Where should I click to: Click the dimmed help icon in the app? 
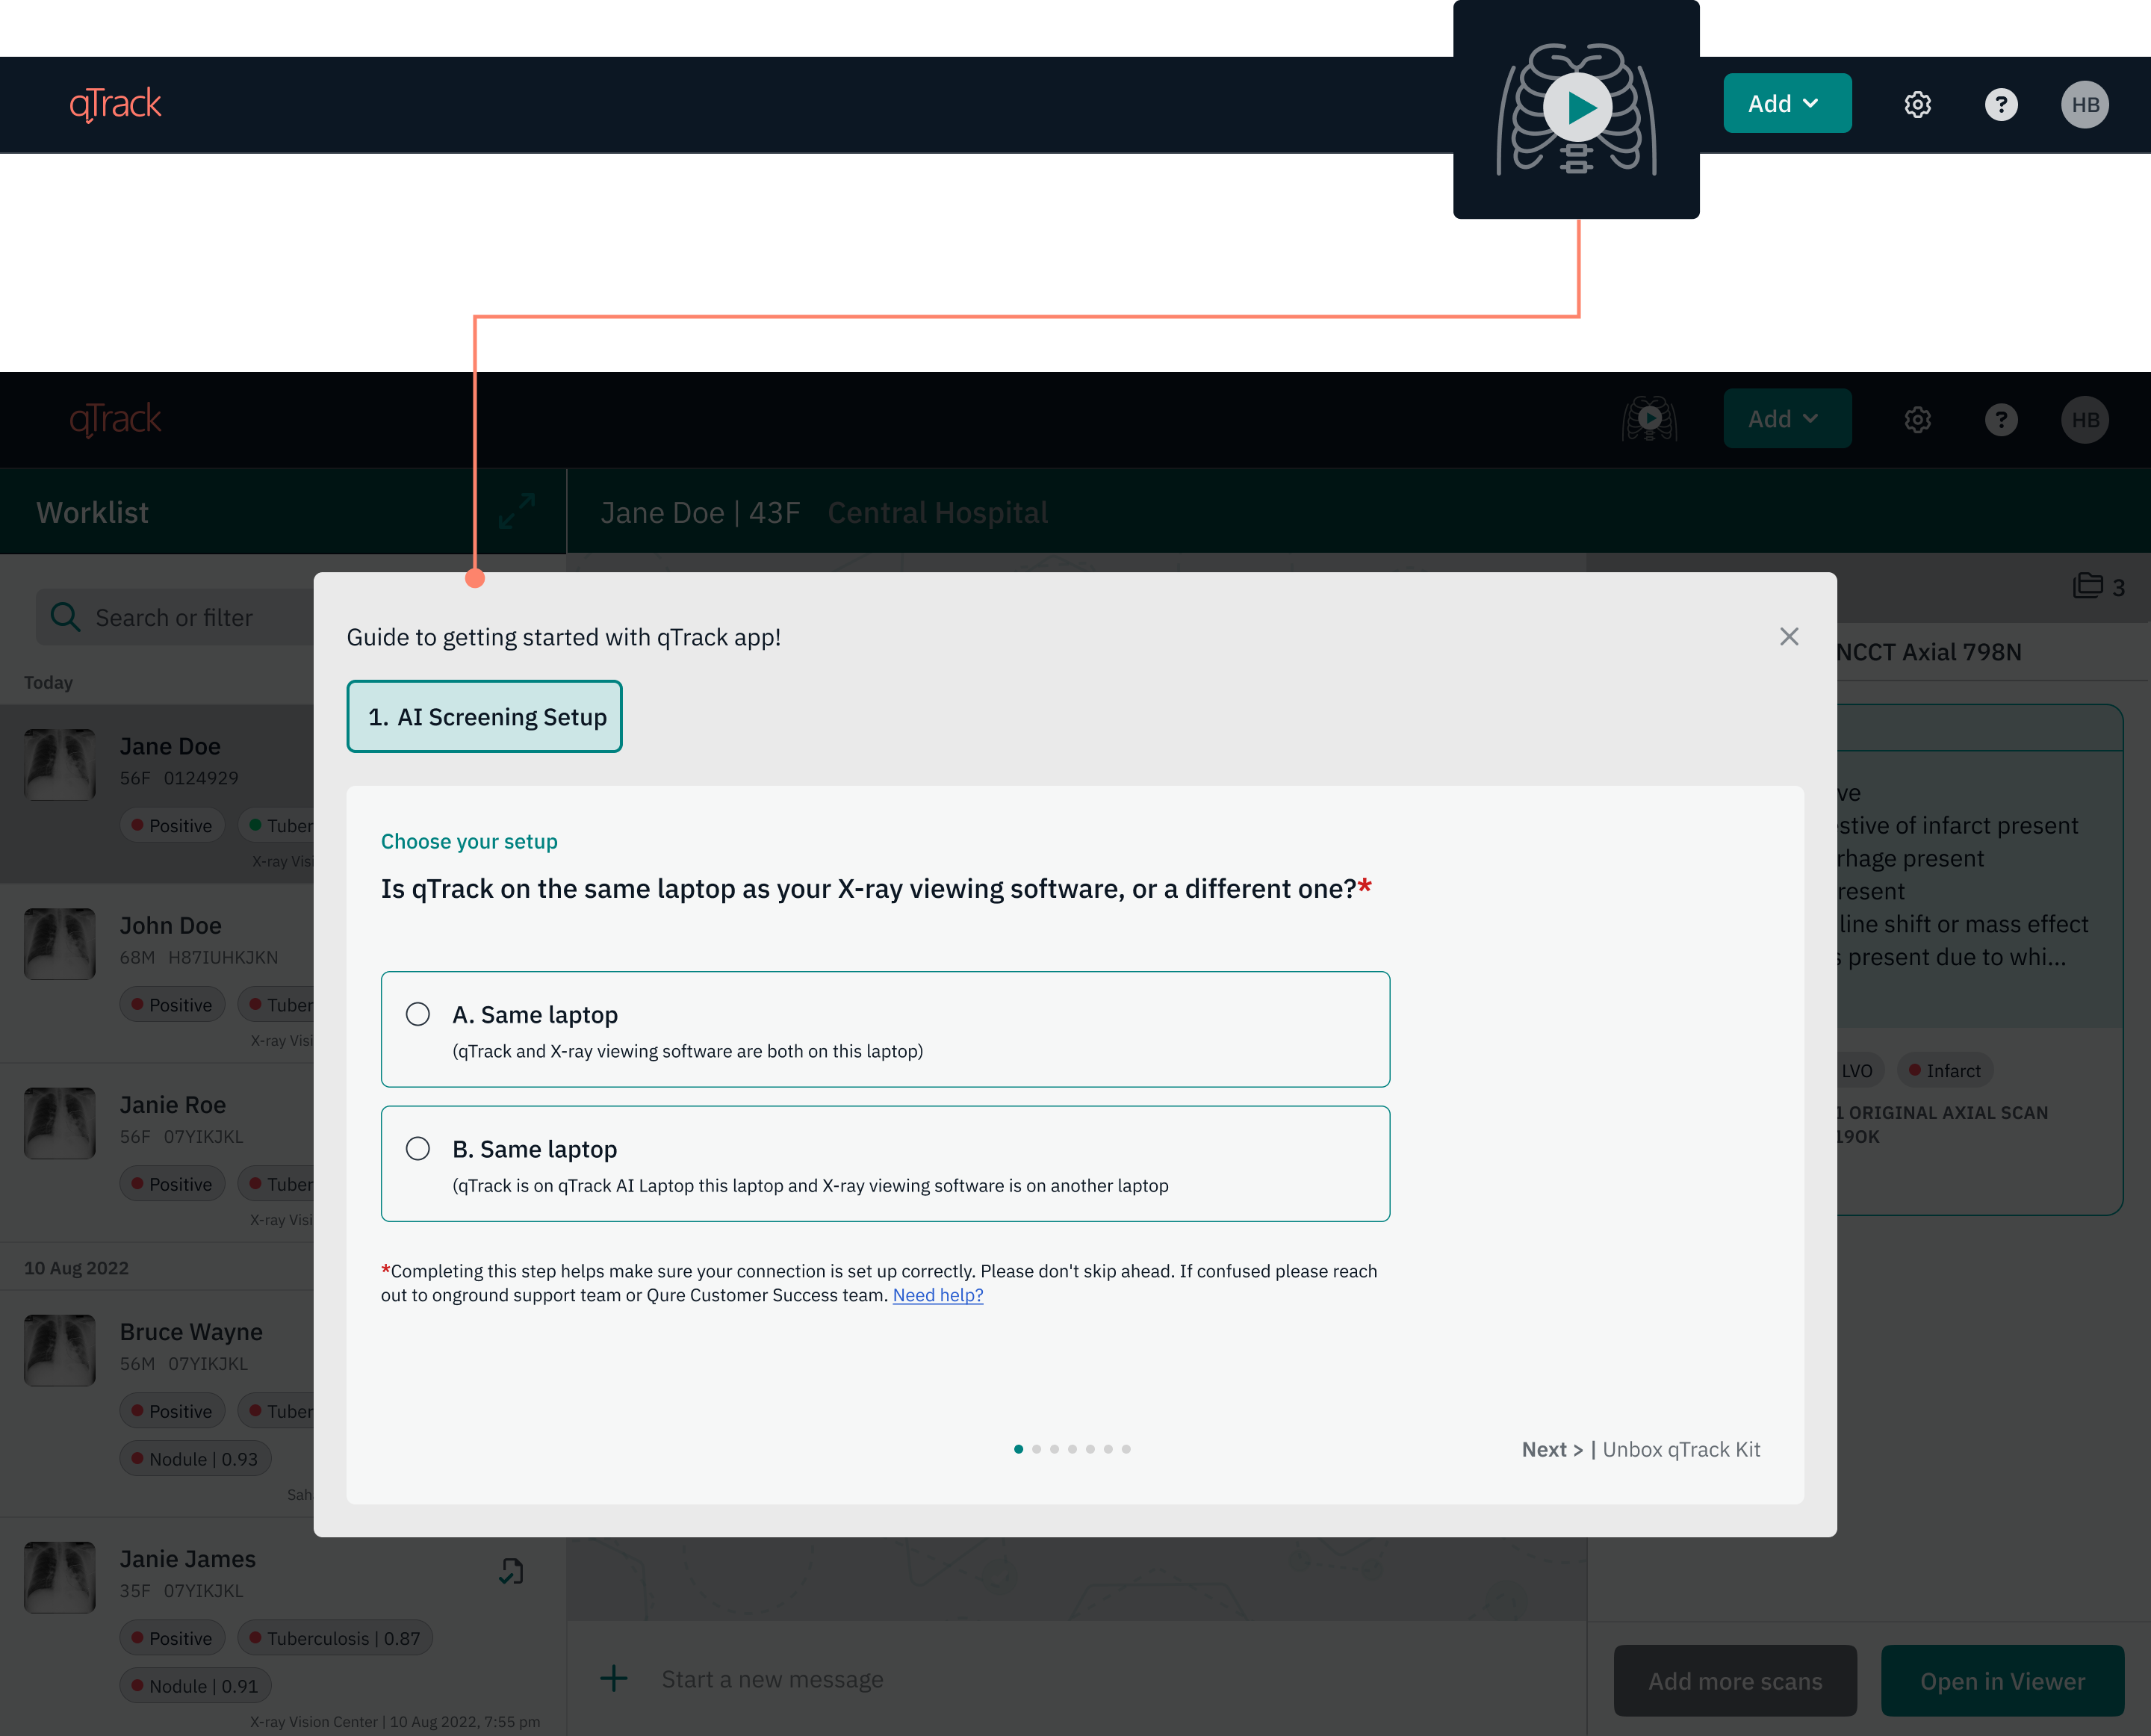click(x=2001, y=420)
